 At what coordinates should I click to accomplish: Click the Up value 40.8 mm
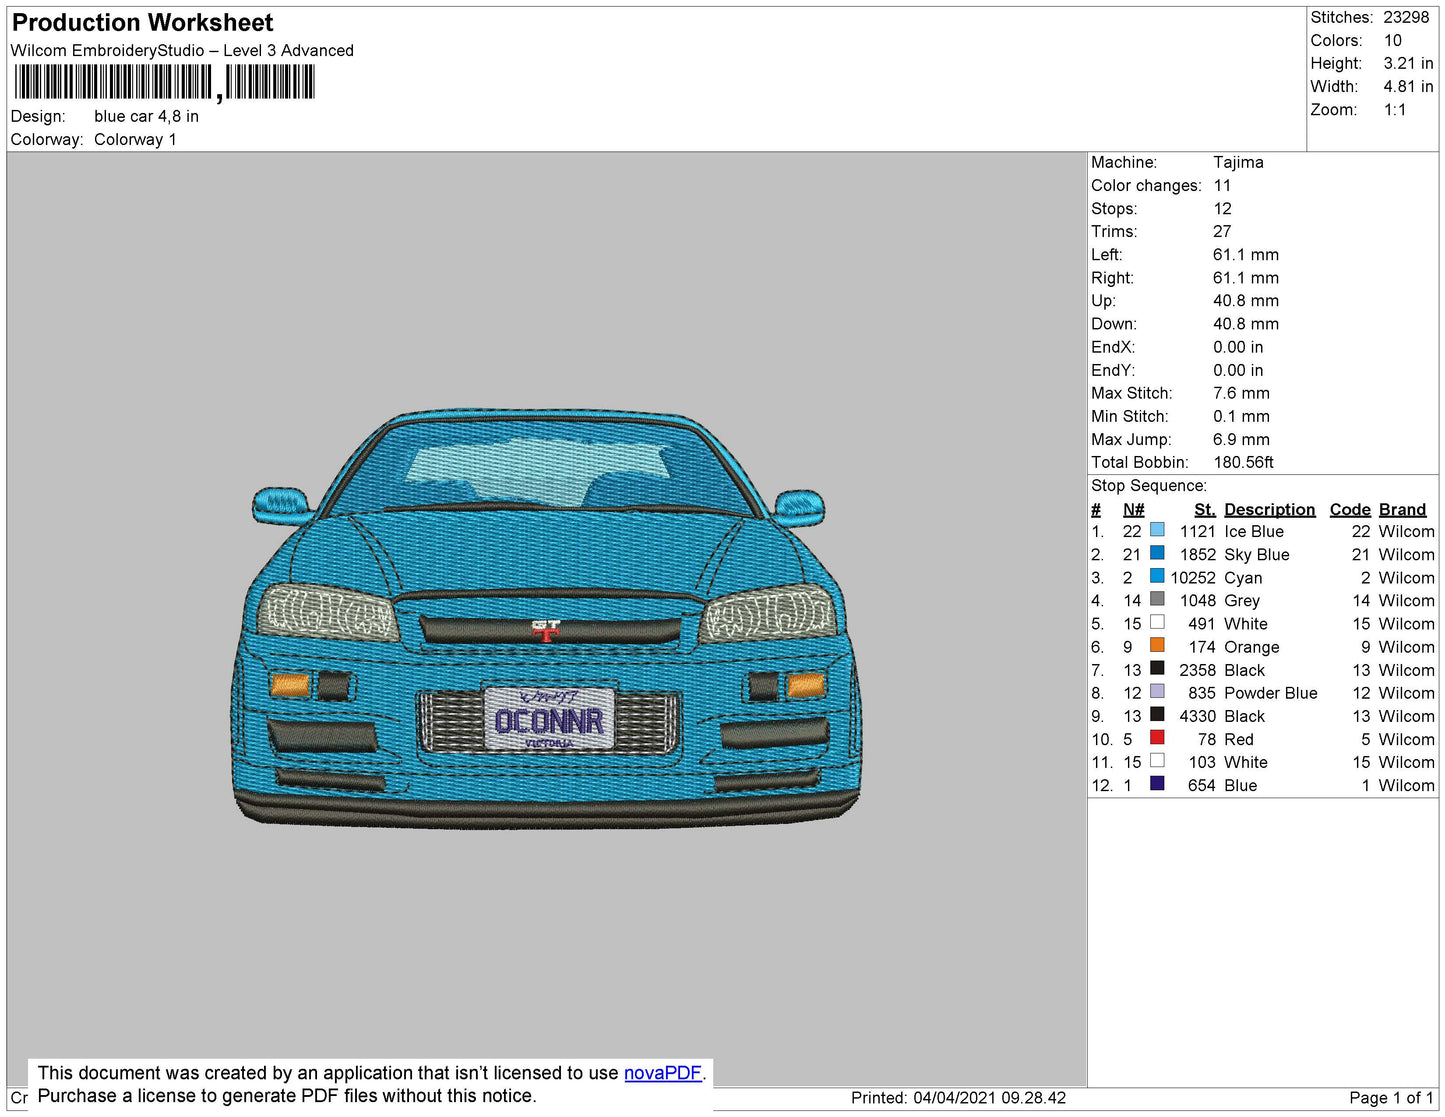point(1246,300)
